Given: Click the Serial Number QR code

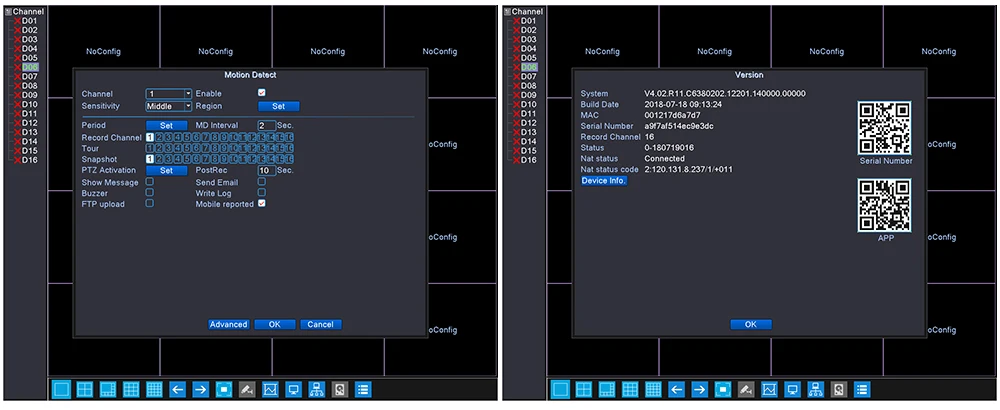Looking at the screenshot, I should tap(884, 128).
